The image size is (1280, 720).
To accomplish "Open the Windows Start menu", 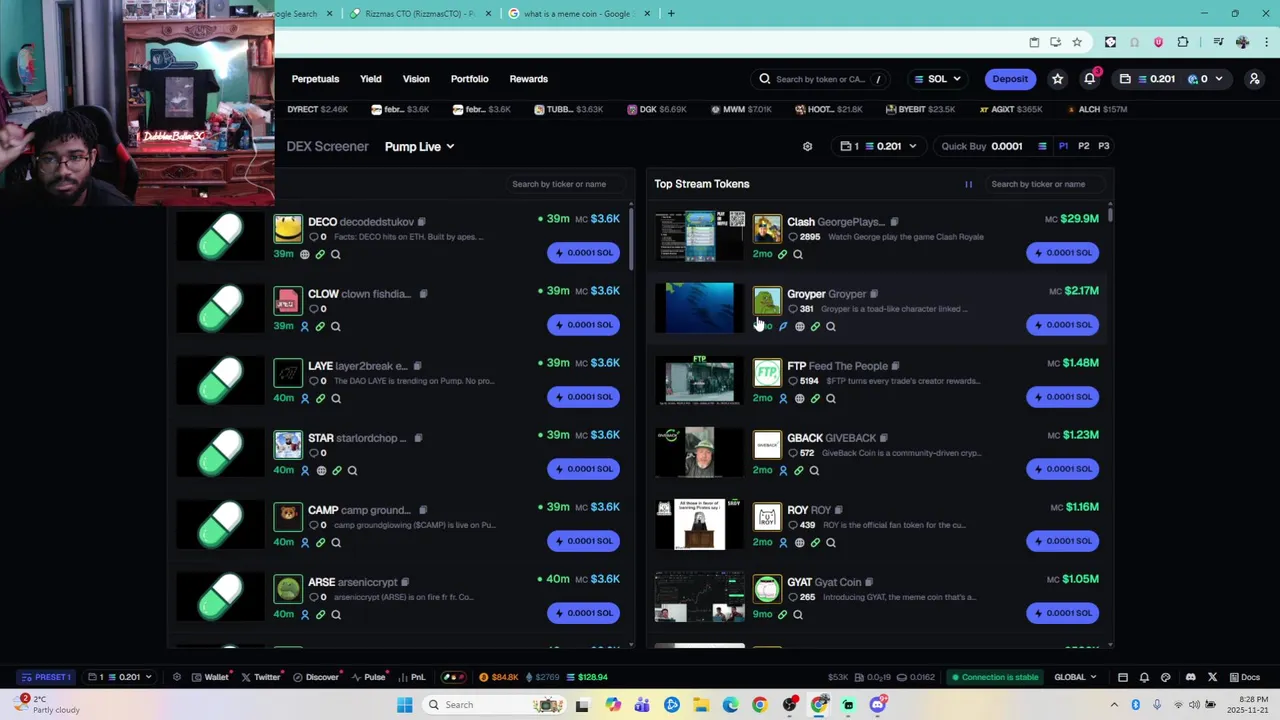I will 404,705.
